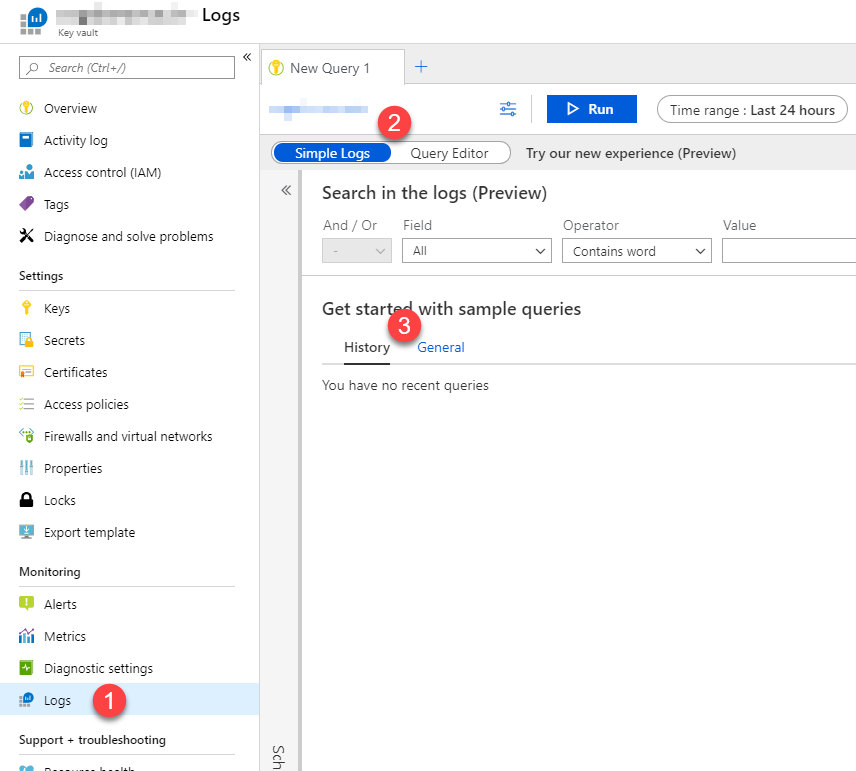Screen dimensions: 856x771
Task: Expand the Field dropdown set to All
Action: [476, 251]
